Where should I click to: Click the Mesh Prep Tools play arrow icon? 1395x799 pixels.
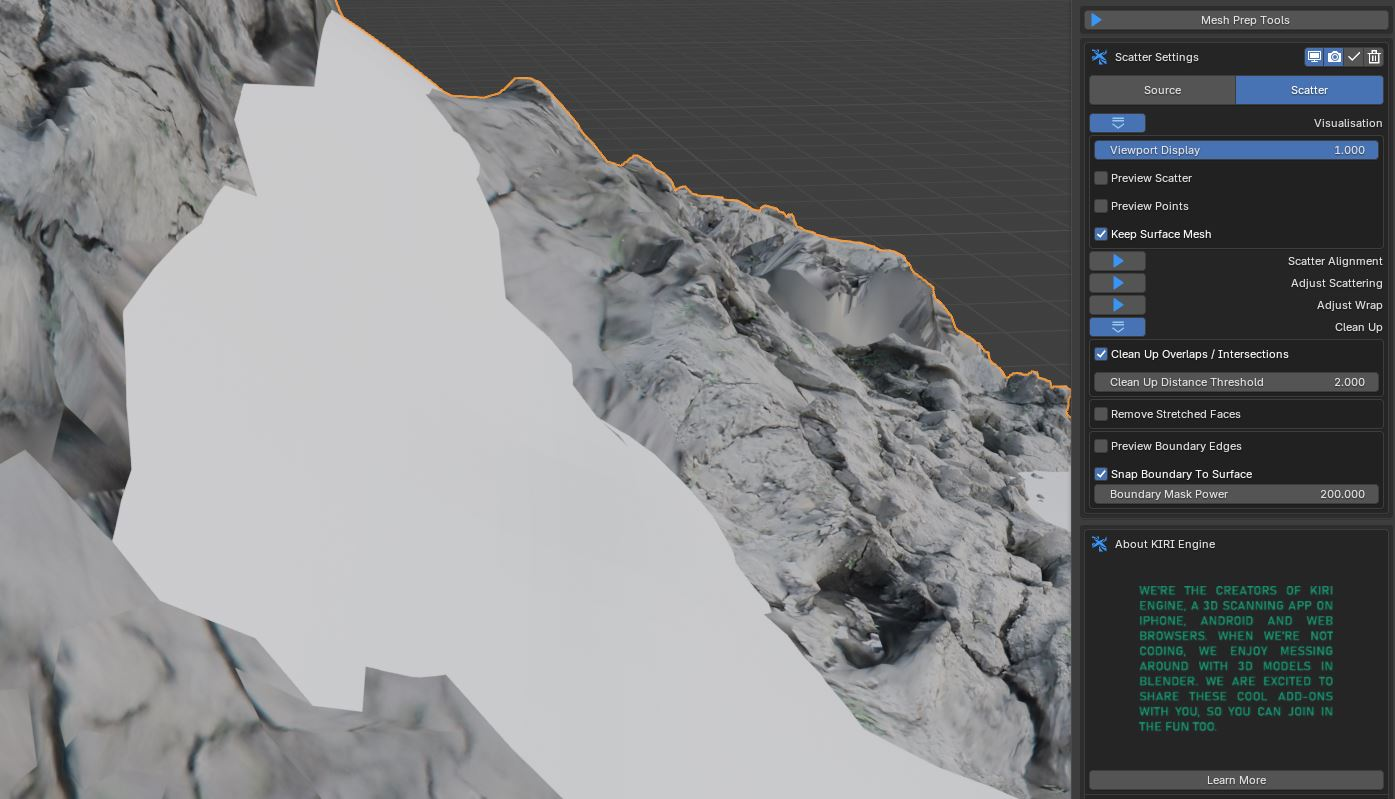tap(1096, 20)
